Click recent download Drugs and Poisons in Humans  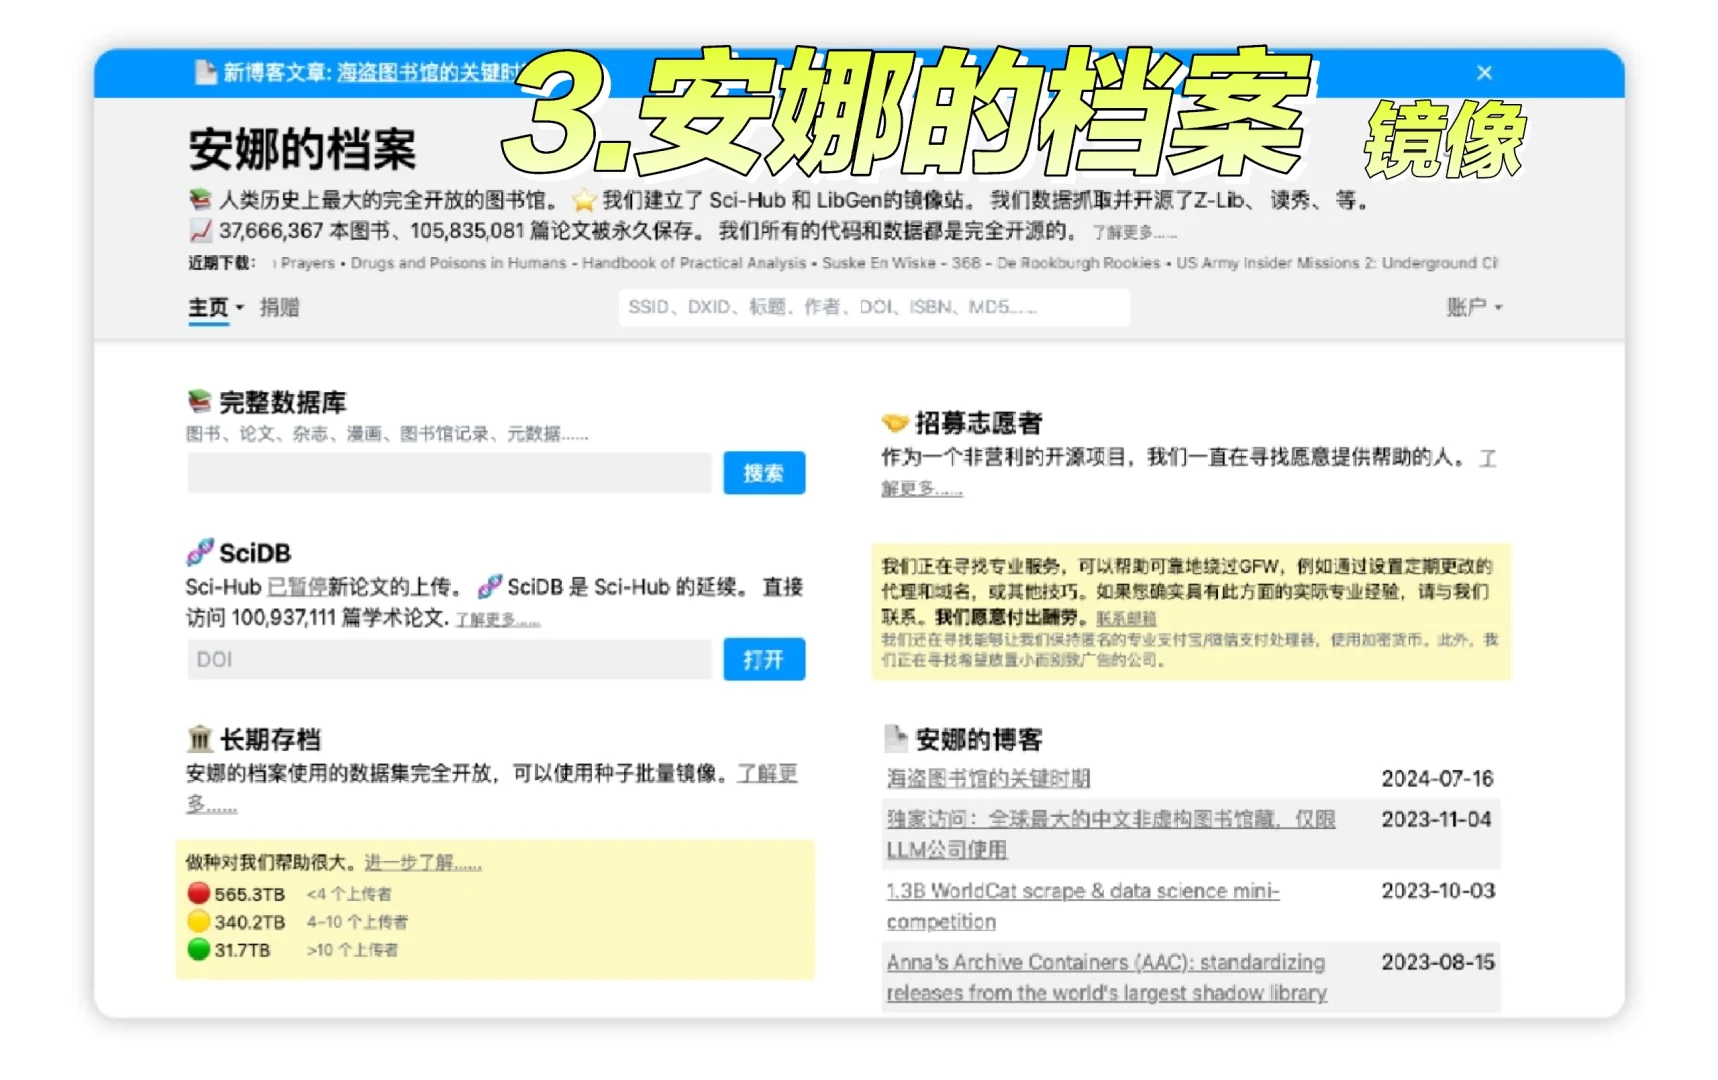pos(458,263)
